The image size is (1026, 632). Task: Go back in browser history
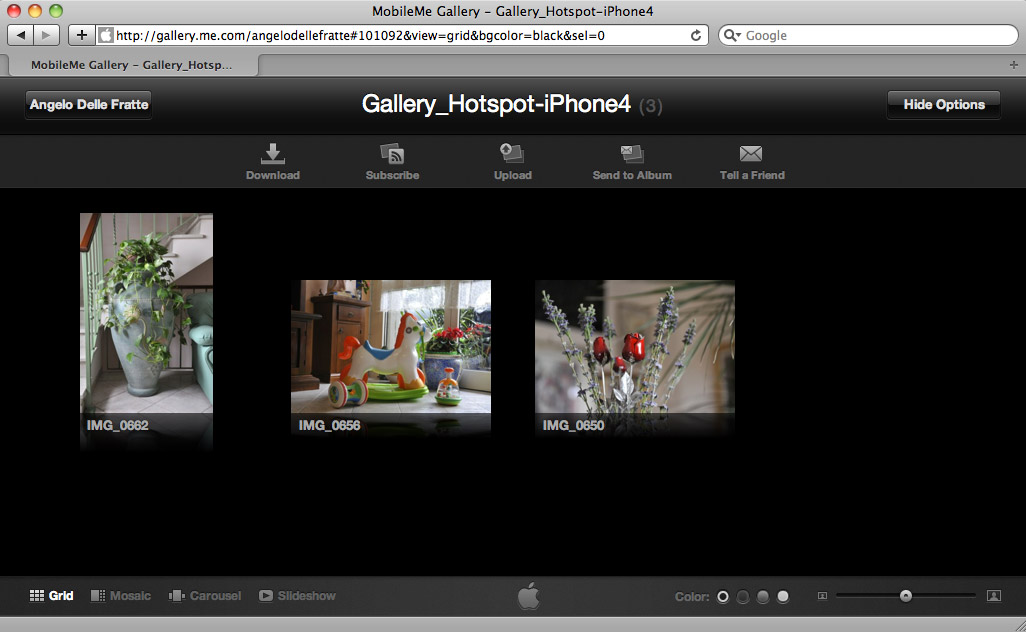[x=21, y=35]
